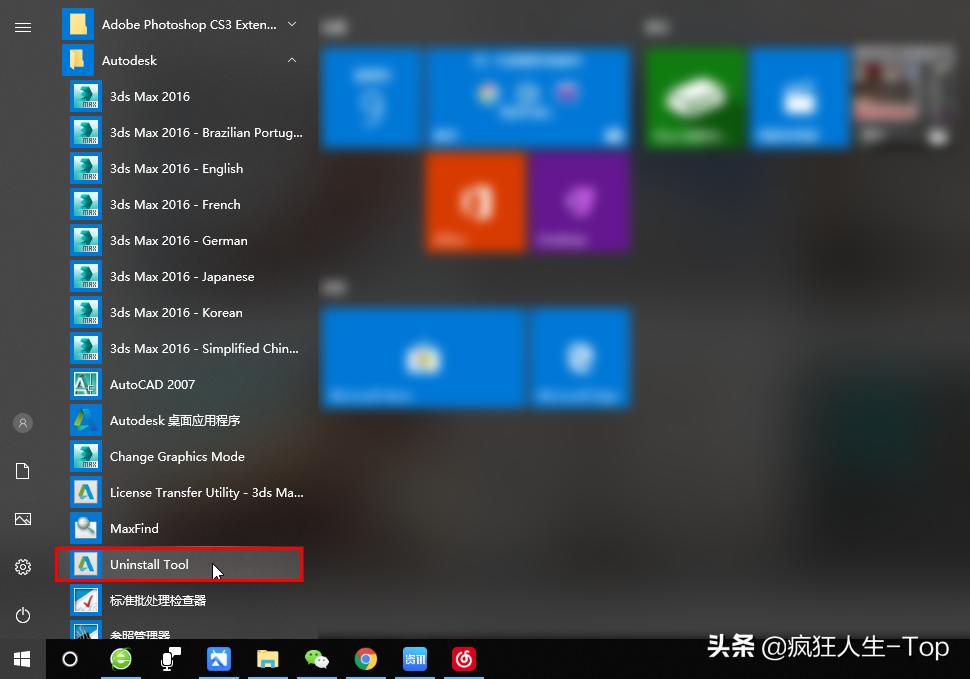Click the Power button in the Start menu
Viewport: 970px width, 679px height.
(22, 615)
